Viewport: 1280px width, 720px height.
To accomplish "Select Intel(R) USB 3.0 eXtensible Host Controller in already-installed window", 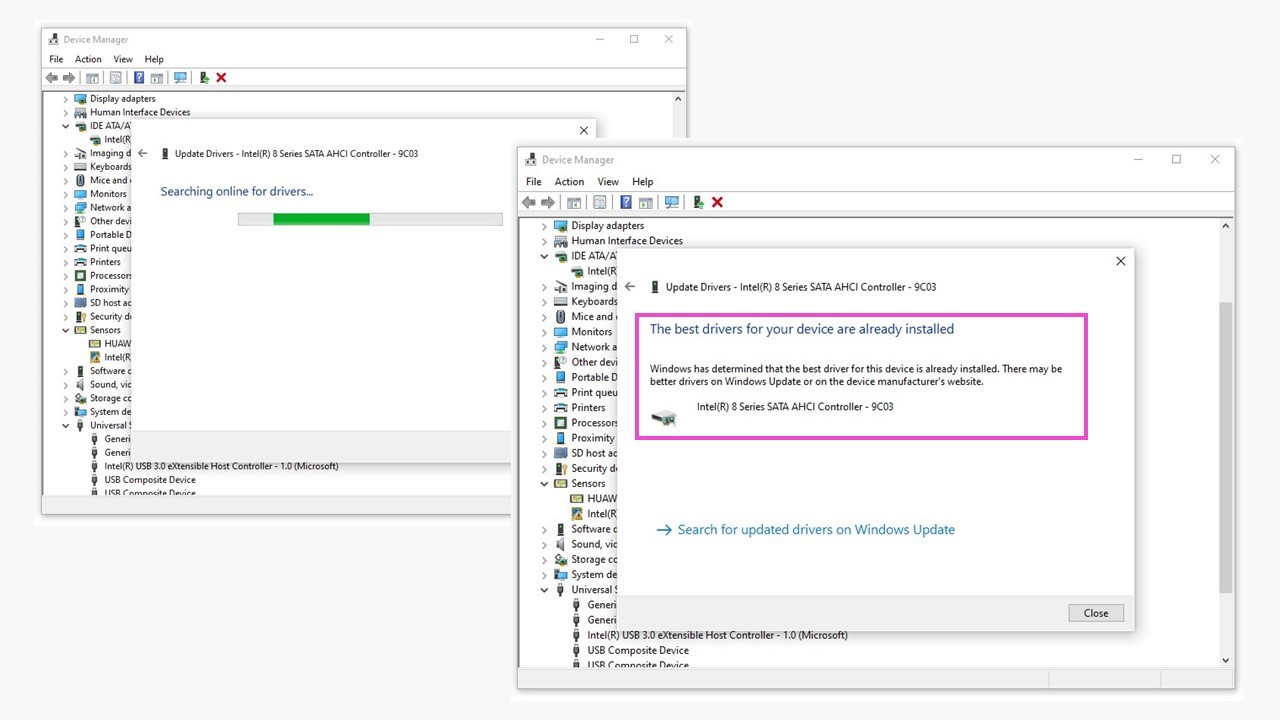I will (717, 636).
